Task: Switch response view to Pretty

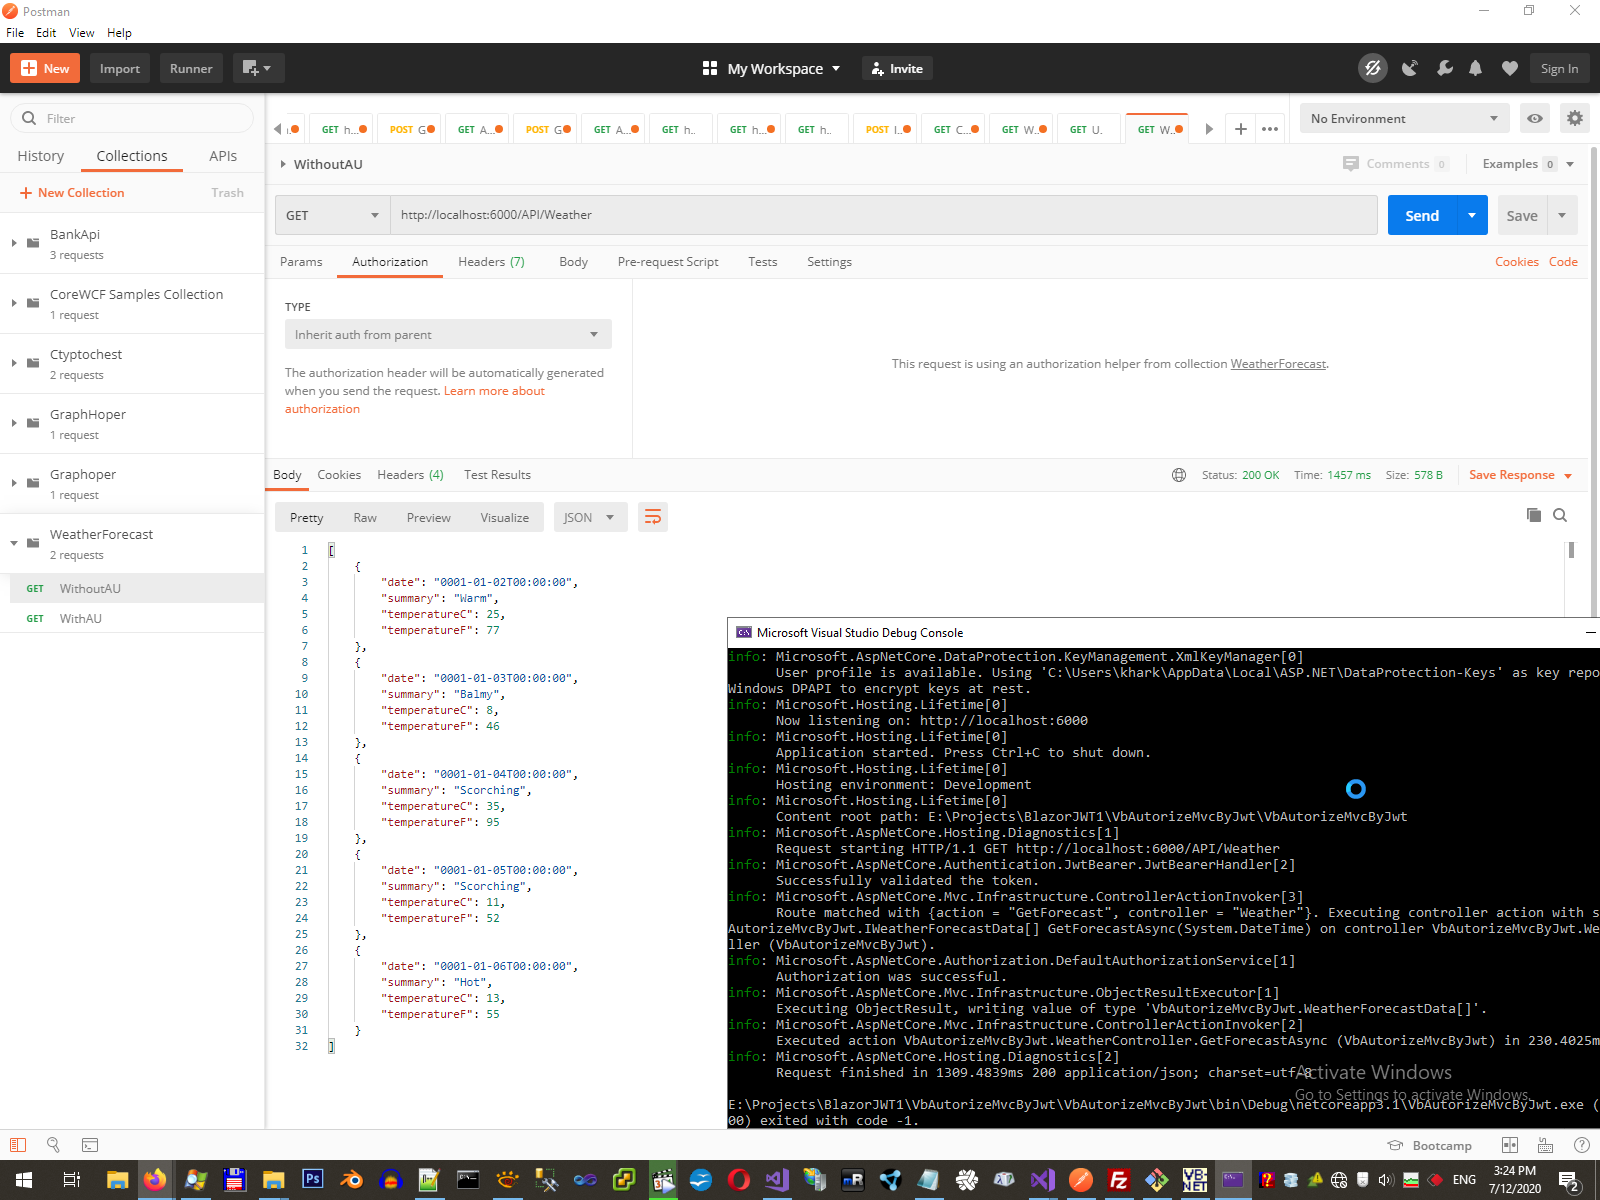Action: click(307, 517)
